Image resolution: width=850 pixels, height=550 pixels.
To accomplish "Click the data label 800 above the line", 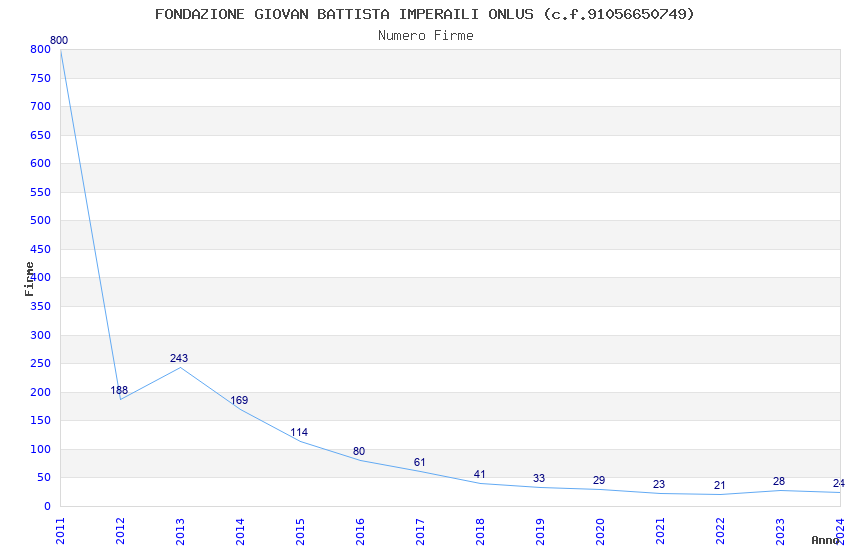I will 59,40.
